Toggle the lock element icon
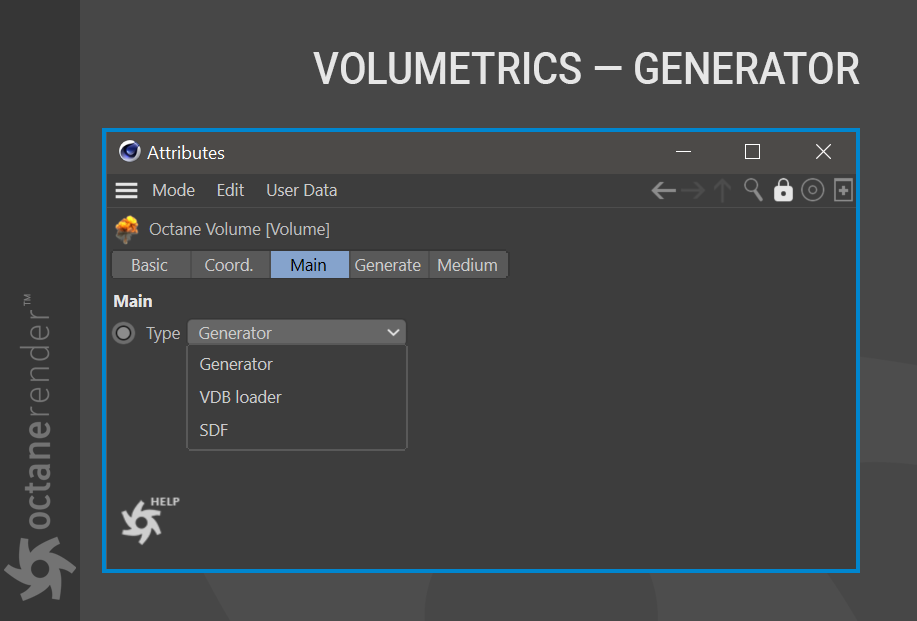The width and height of the screenshot is (917, 621). tap(783, 190)
